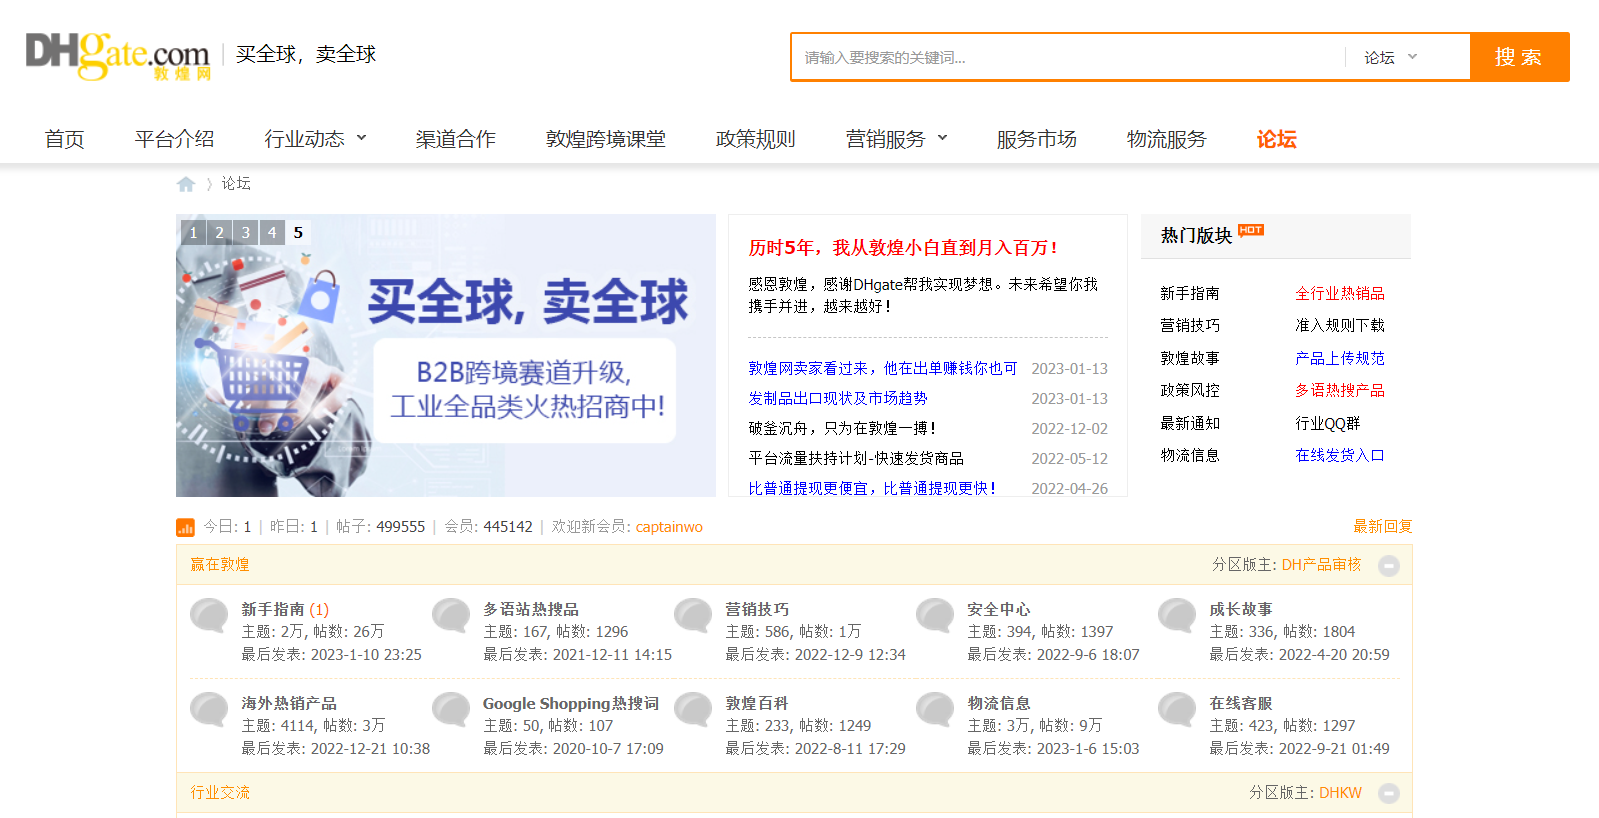Show banner slide 2
Image resolution: width=1599 pixels, height=818 pixels.
[219, 232]
